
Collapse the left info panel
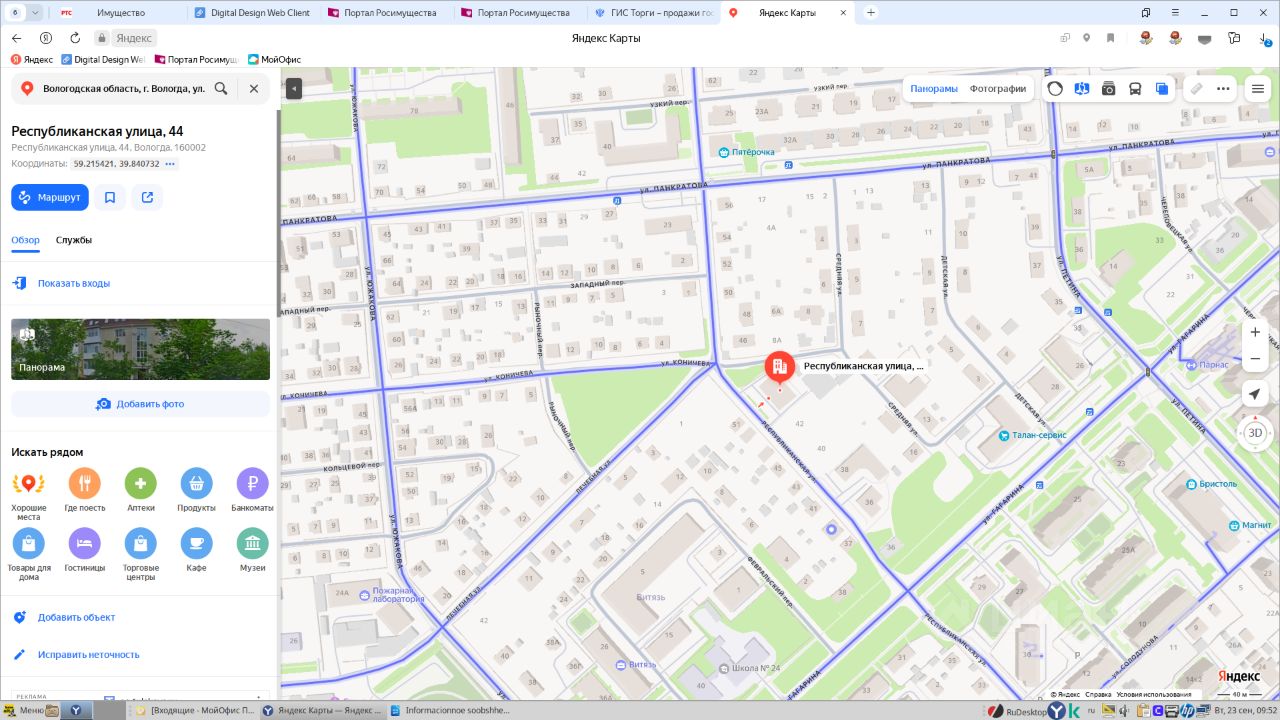pos(294,89)
